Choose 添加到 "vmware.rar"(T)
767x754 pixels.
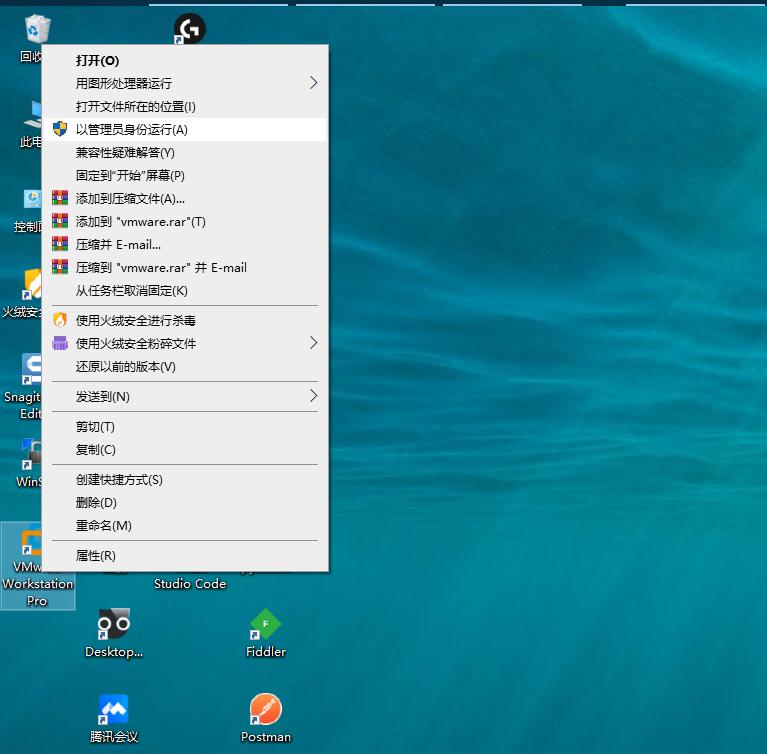coord(185,221)
